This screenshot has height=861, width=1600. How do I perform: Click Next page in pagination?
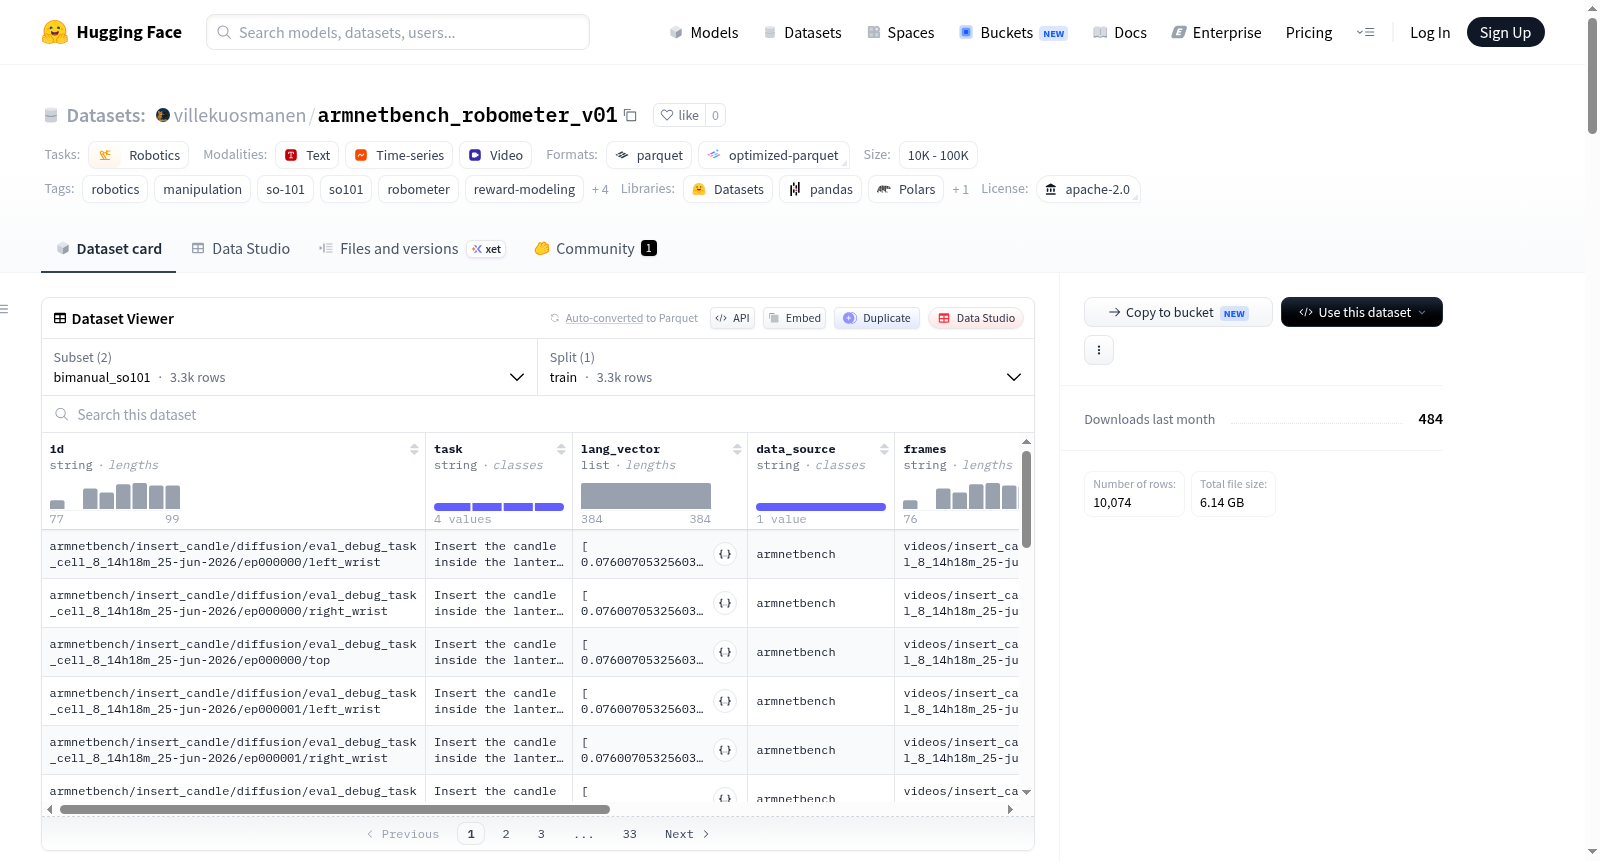(687, 834)
